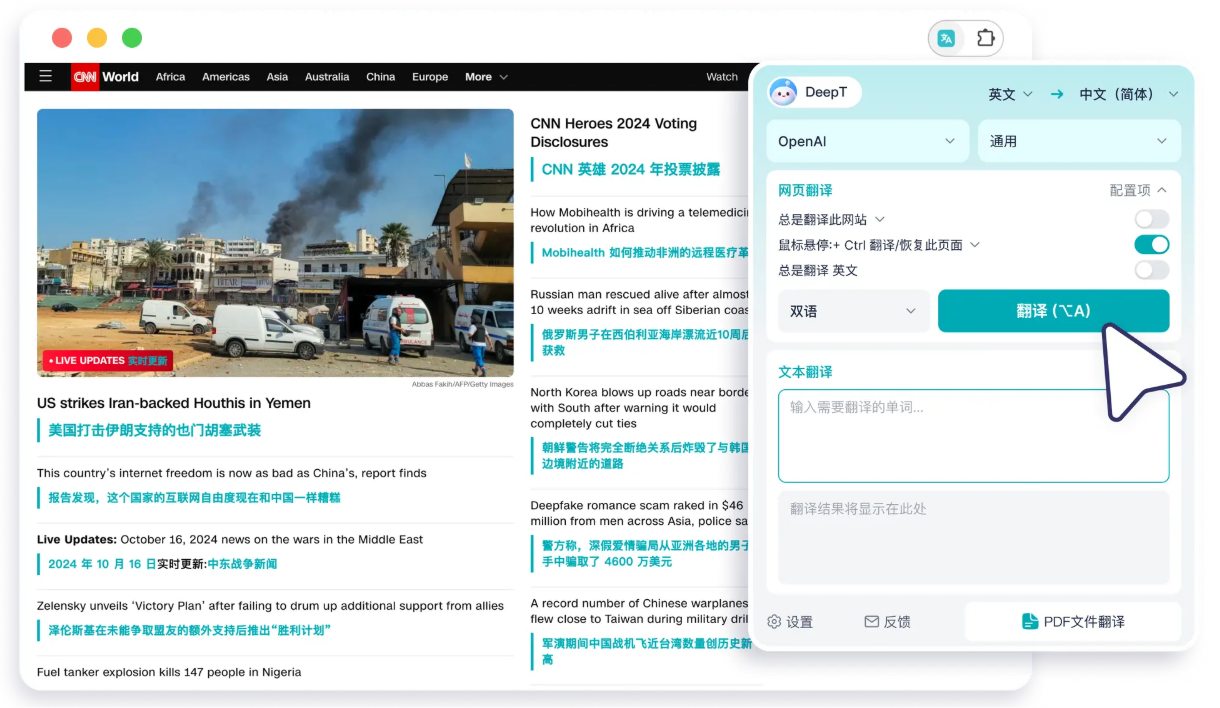
Task: Click the CNN logo
Action: [x=85, y=77]
